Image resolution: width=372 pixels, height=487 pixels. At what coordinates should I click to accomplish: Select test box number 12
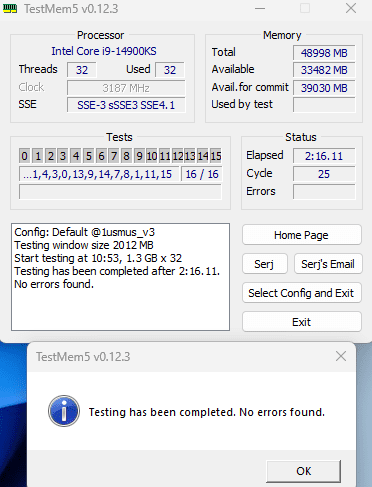click(x=178, y=156)
